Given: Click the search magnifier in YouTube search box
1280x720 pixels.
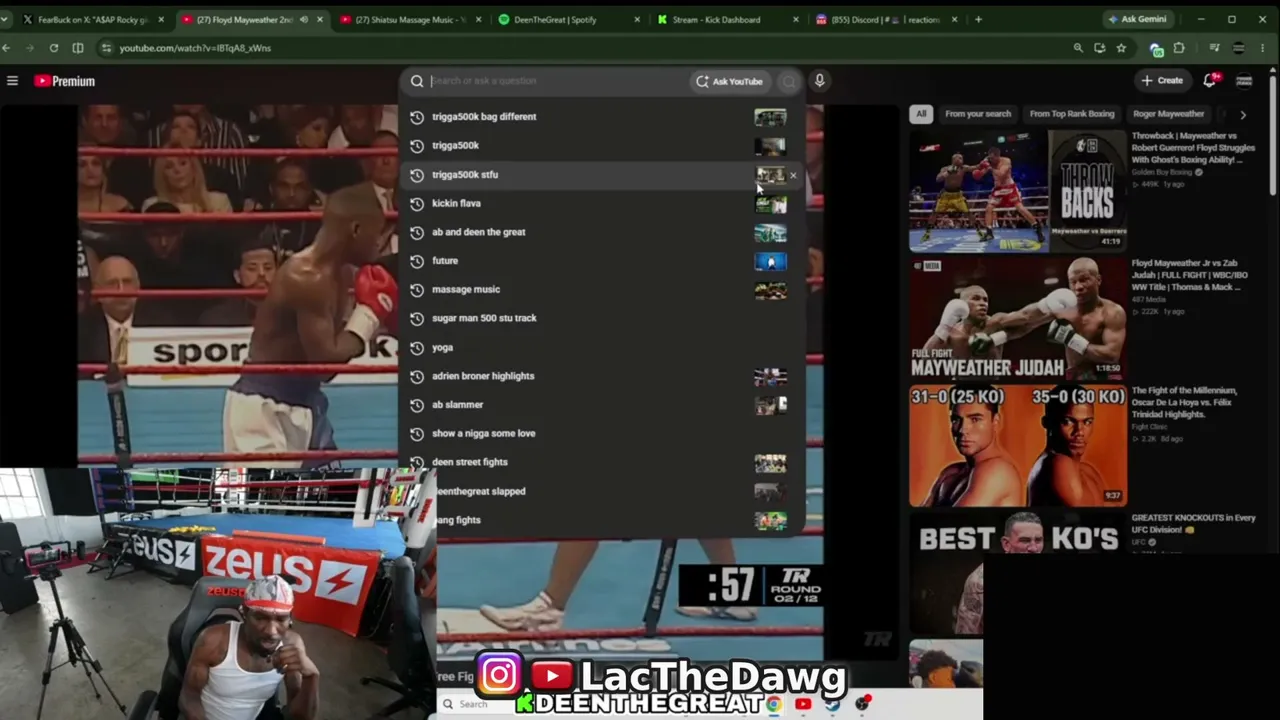Looking at the screenshot, I should [x=417, y=81].
